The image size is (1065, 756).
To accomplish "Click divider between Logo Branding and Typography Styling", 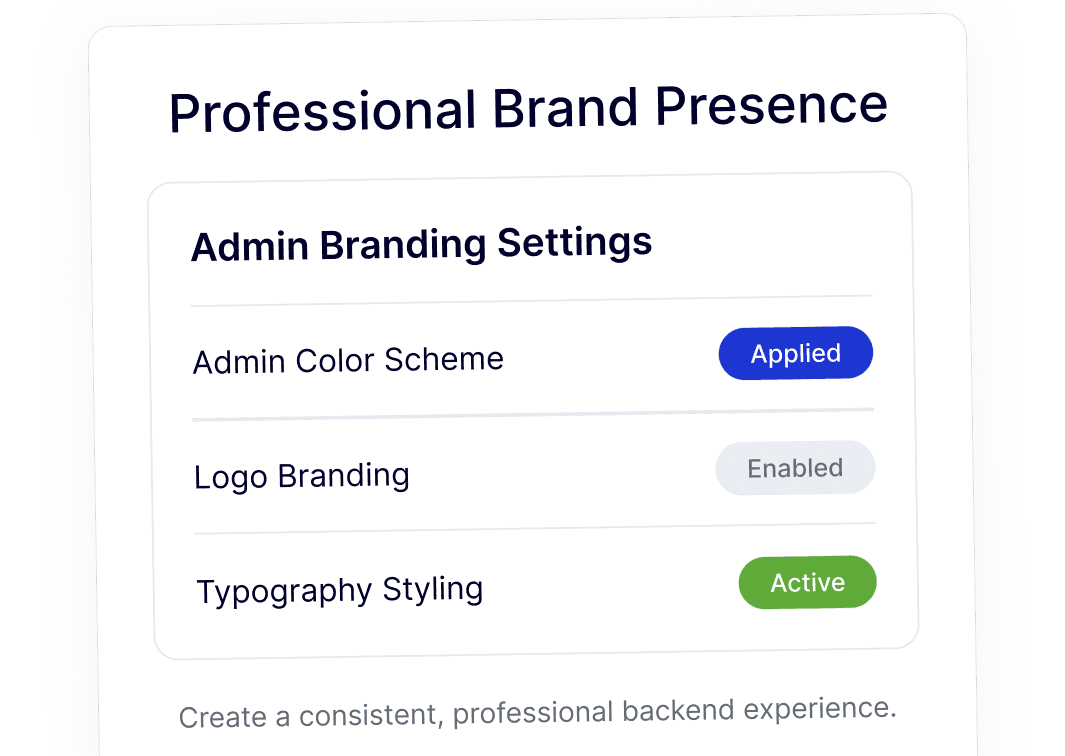I will coord(534,528).
